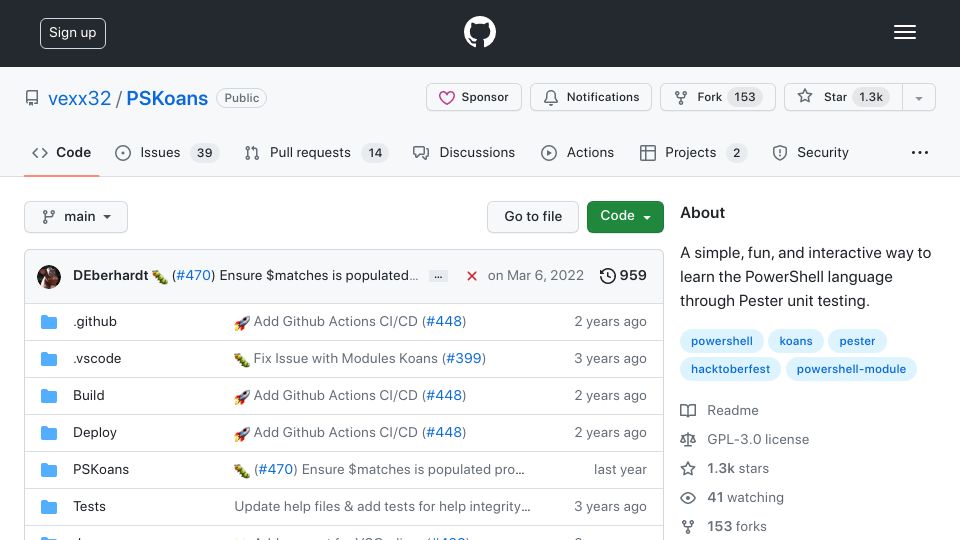Open pull request #470 in latest commit header
This screenshot has height=540, width=960.
tap(193, 276)
